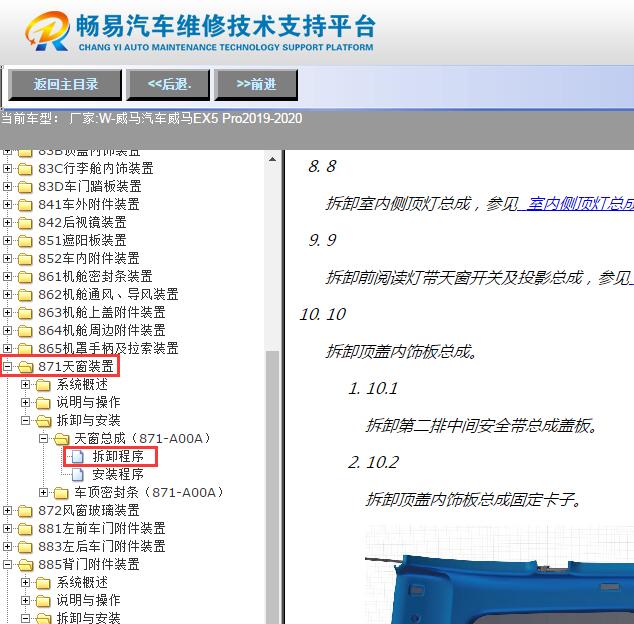Screen dimensions: 634x624
Task: Select the 861机舱密封条装置 tree label
Action: [x=95, y=276]
